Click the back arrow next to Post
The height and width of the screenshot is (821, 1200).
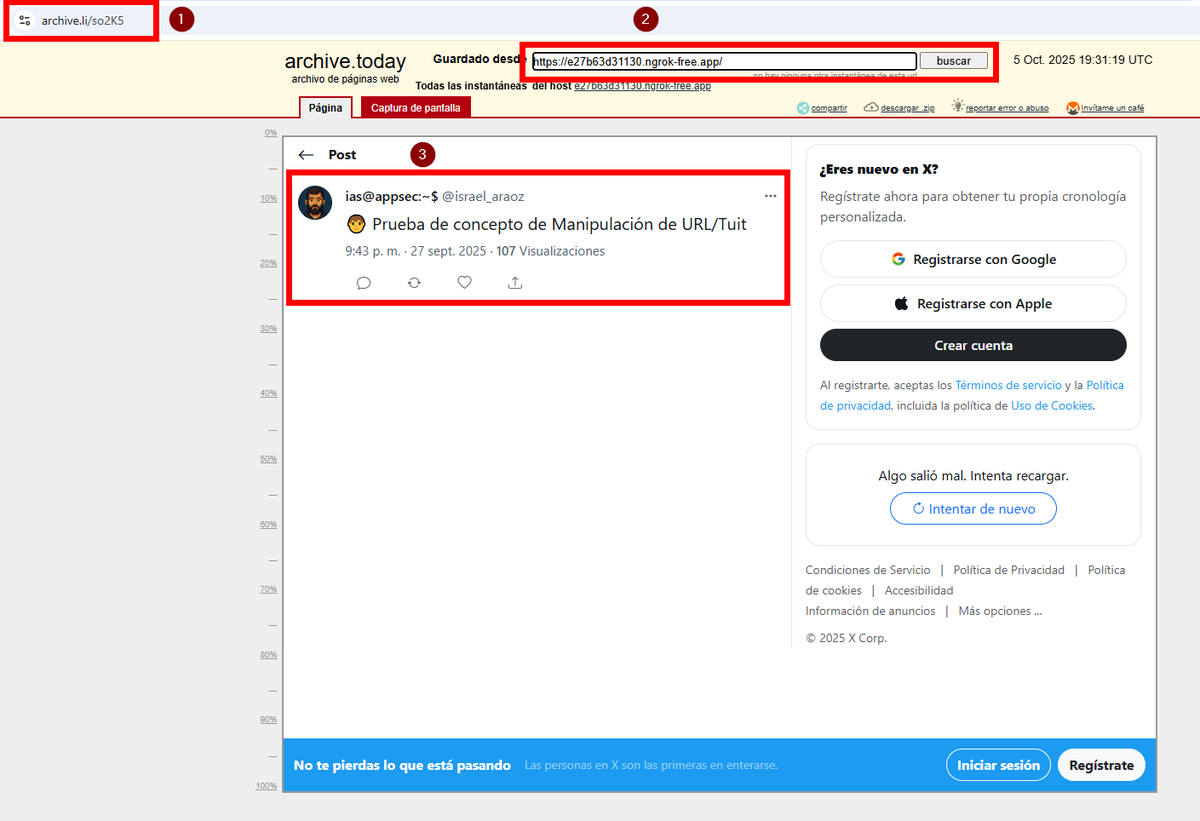306,155
